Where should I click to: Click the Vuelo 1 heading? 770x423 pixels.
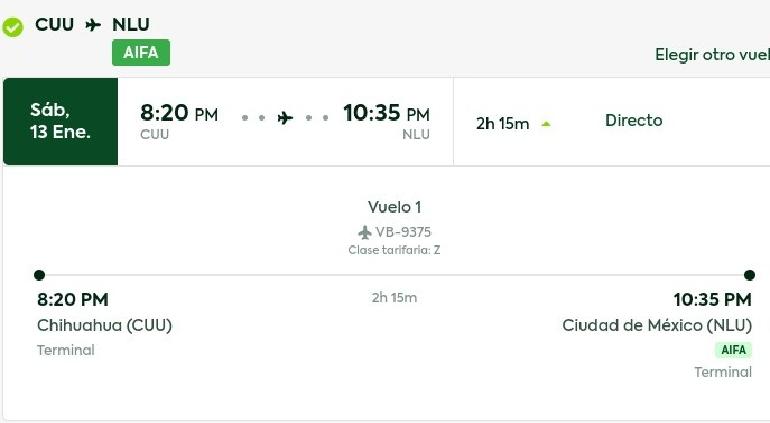[394, 207]
